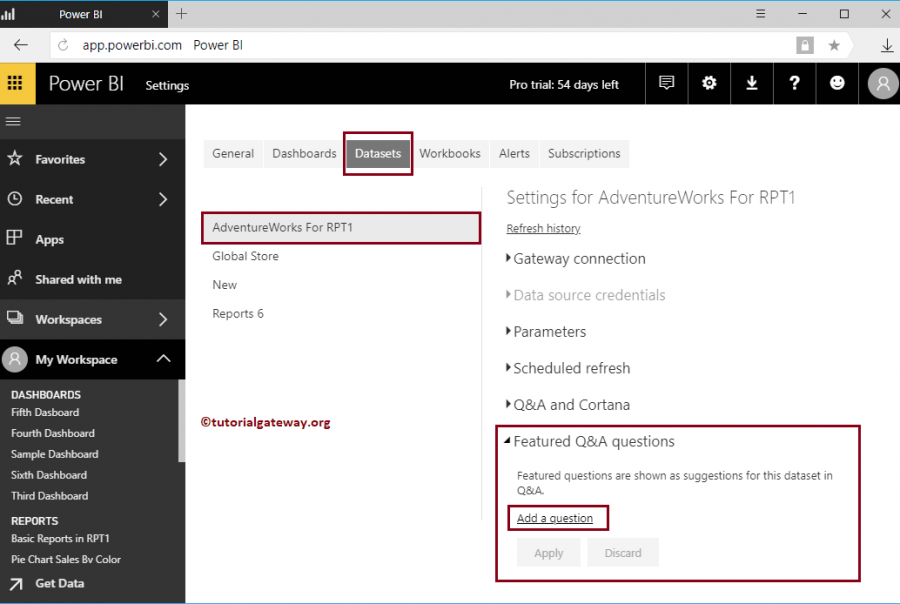900x604 pixels.
Task: Open the help question mark menu
Action: point(794,83)
